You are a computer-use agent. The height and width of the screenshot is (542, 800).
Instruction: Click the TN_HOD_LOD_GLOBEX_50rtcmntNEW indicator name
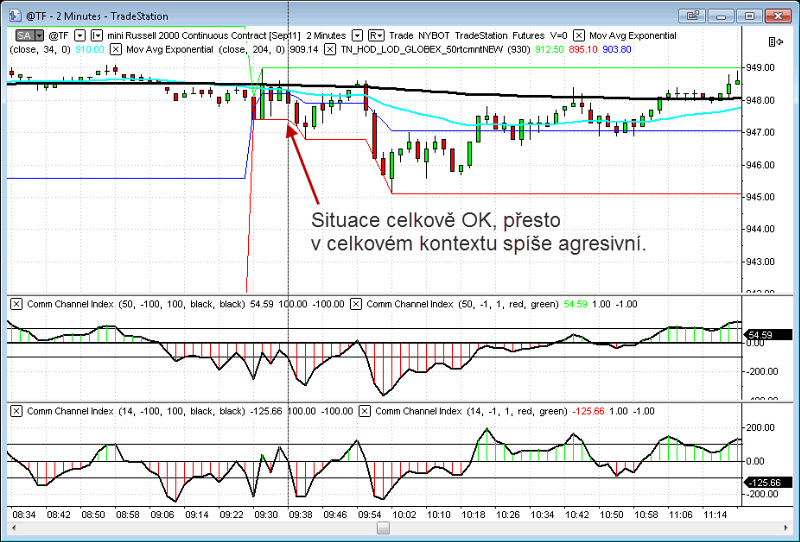422,50
